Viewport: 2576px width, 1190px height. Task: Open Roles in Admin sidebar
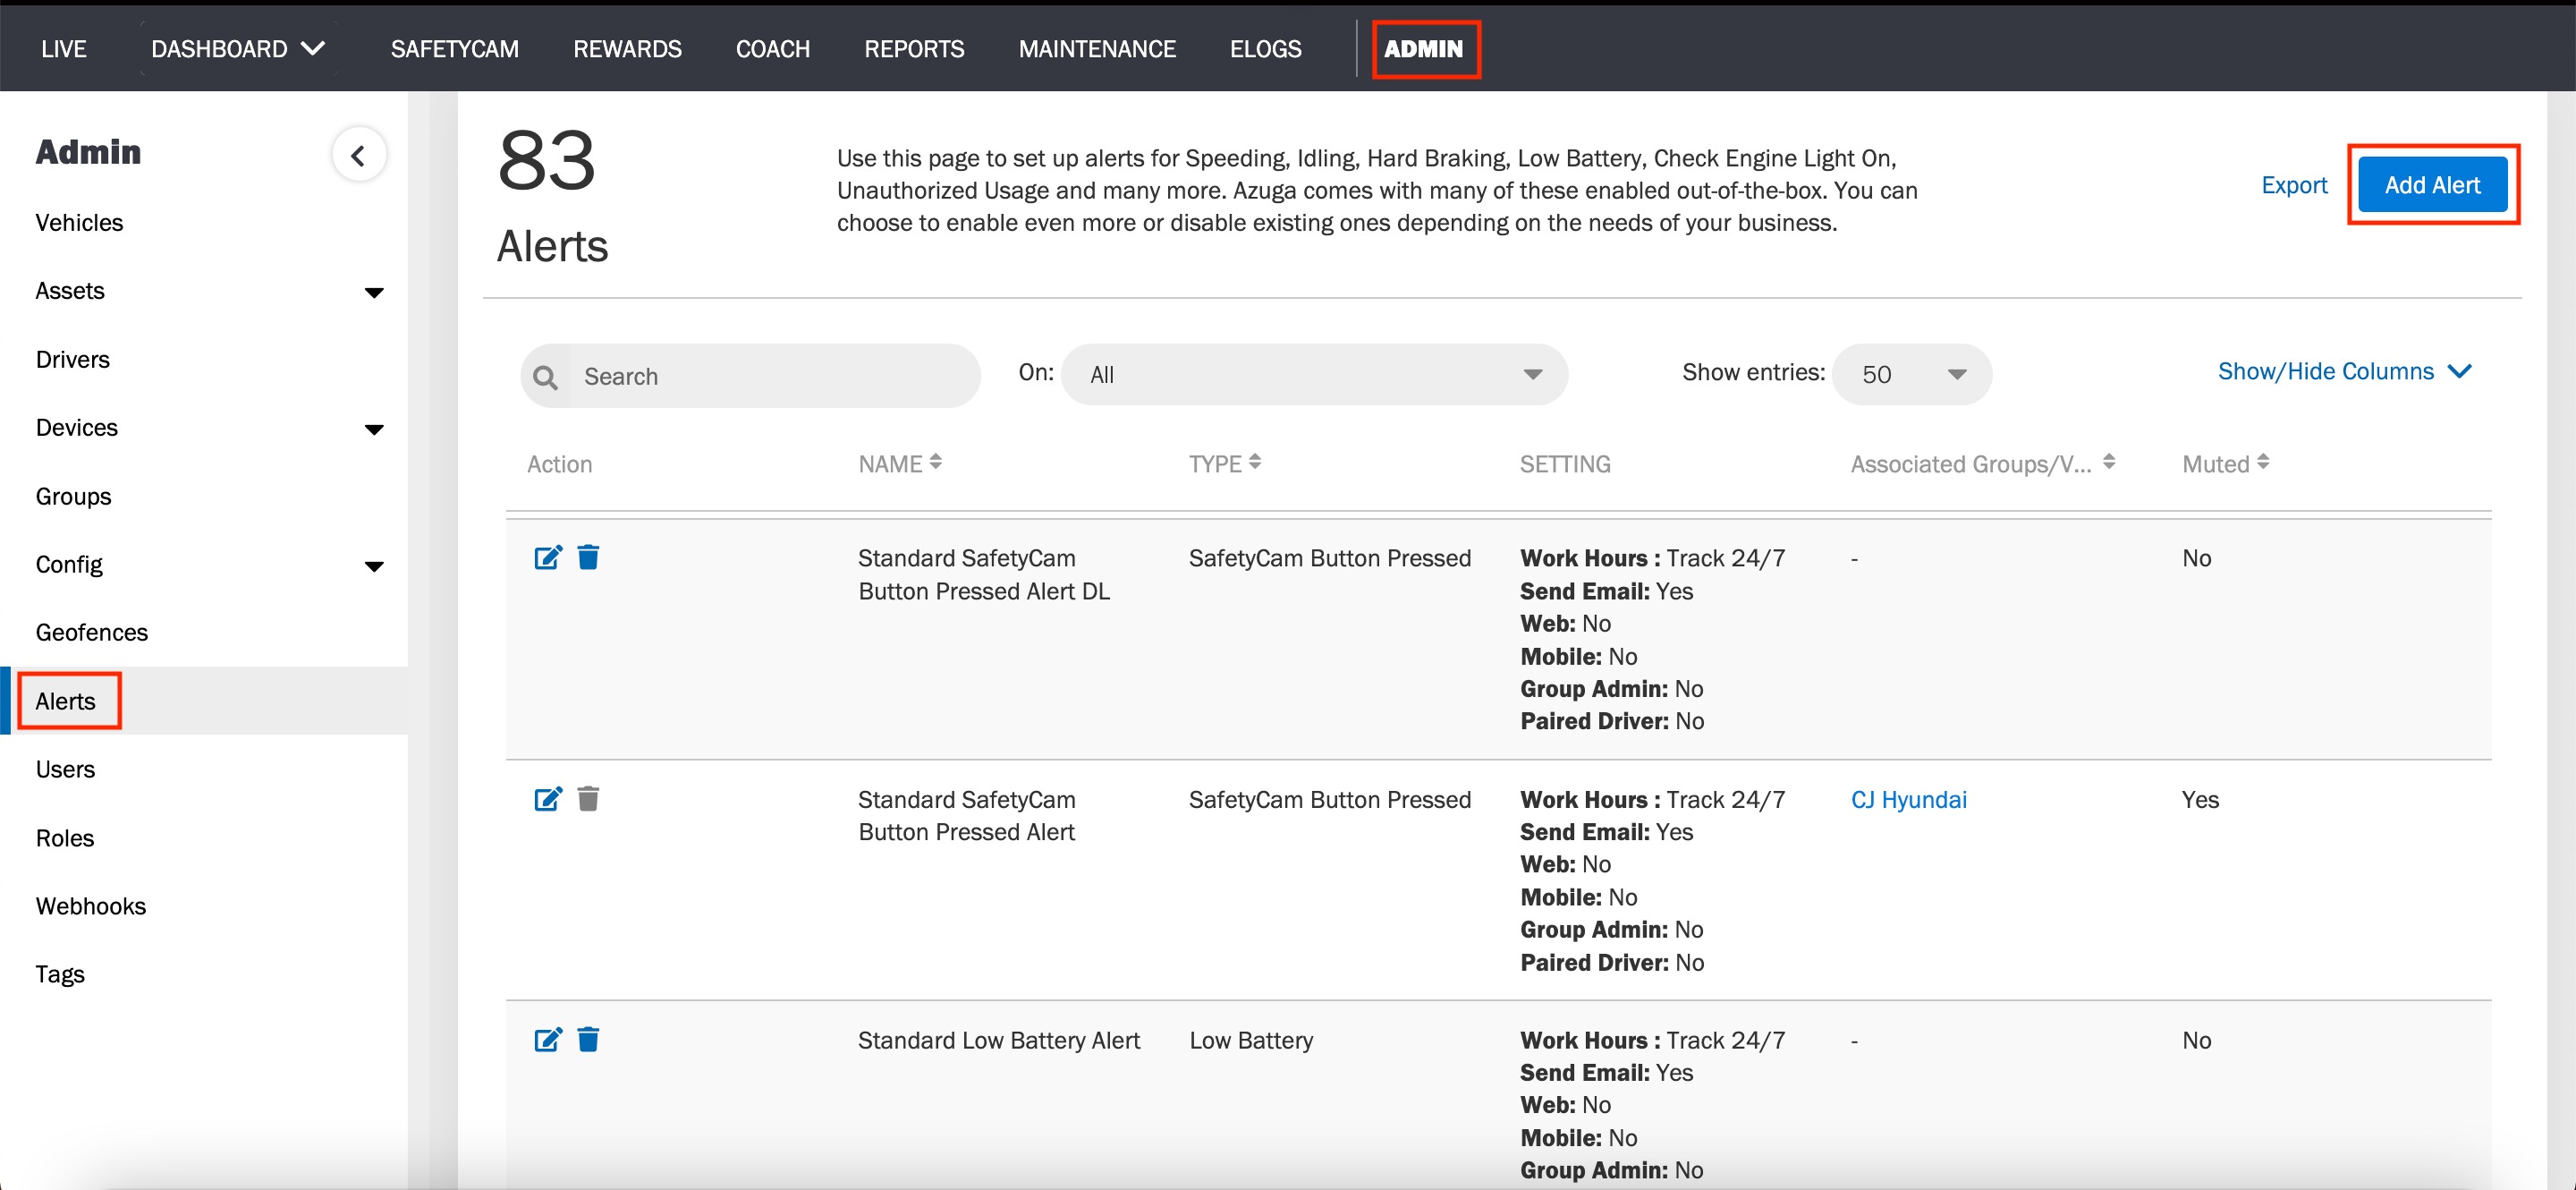pos(65,838)
